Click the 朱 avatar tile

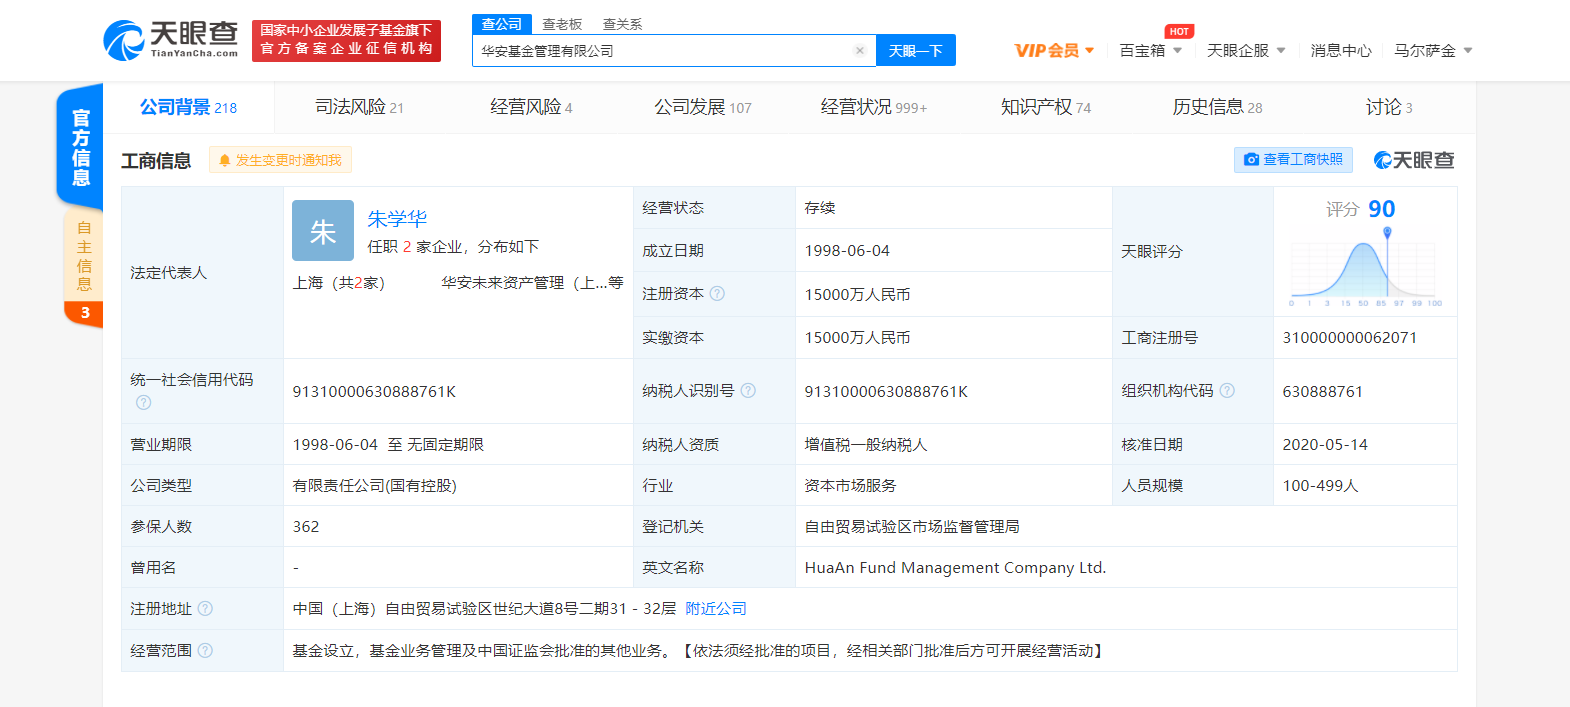(323, 230)
